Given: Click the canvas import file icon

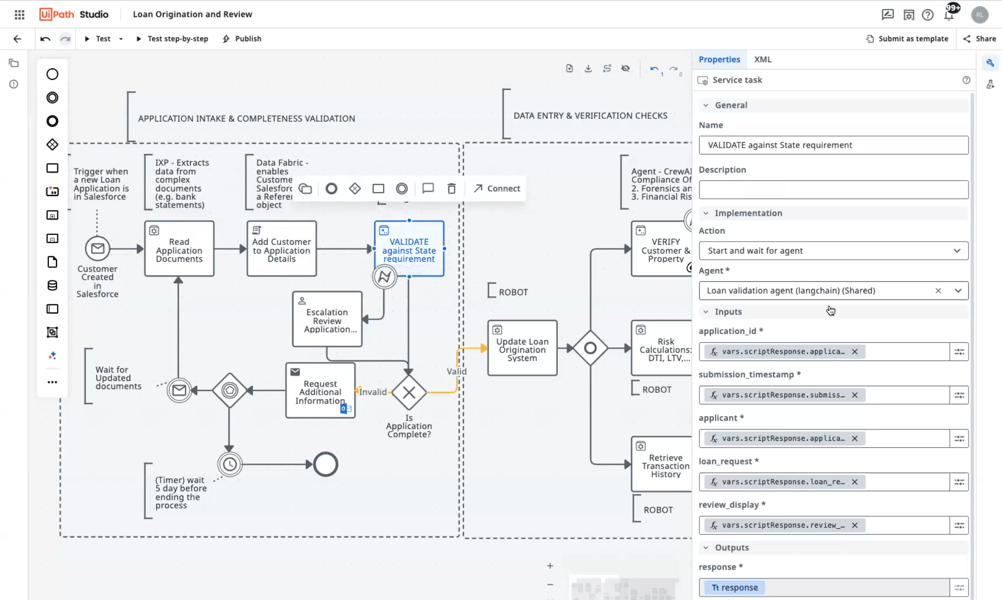Looking at the screenshot, I should [x=569, y=68].
